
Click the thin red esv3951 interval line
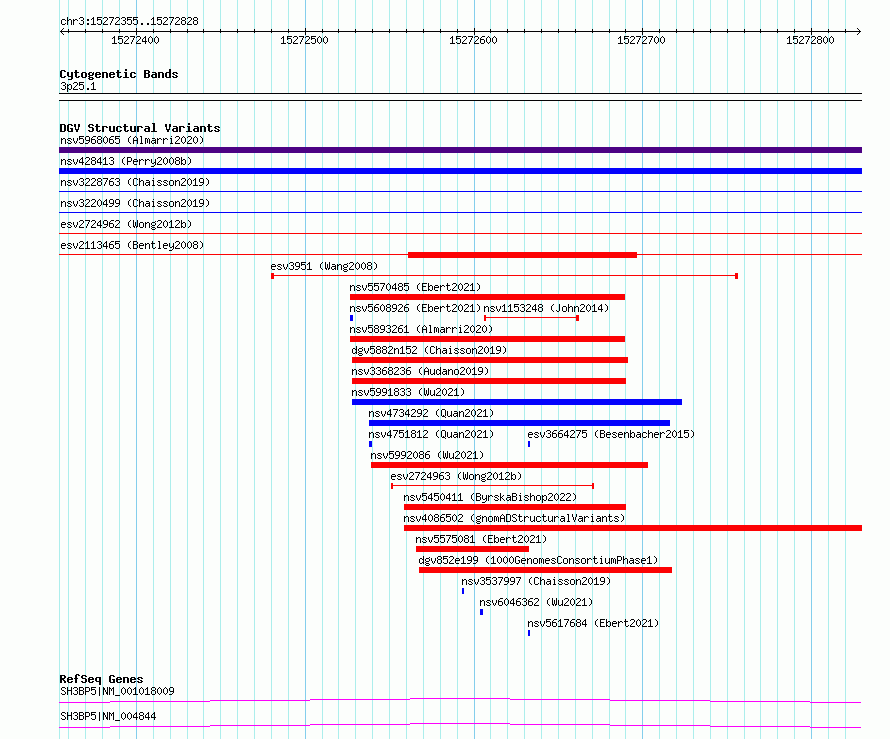(x=505, y=276)
